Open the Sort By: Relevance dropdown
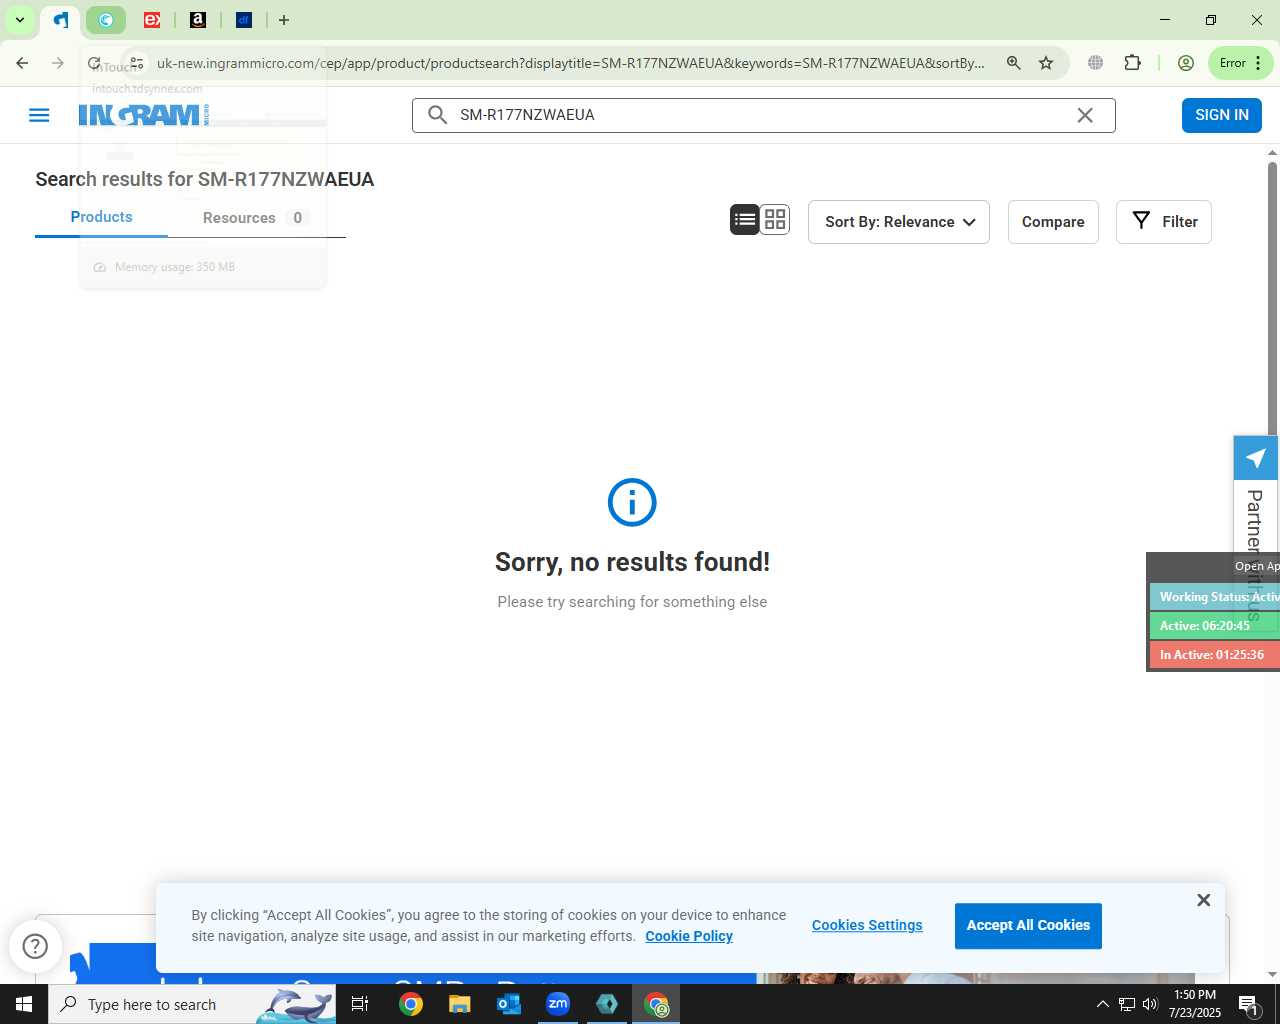 [899, 222]
